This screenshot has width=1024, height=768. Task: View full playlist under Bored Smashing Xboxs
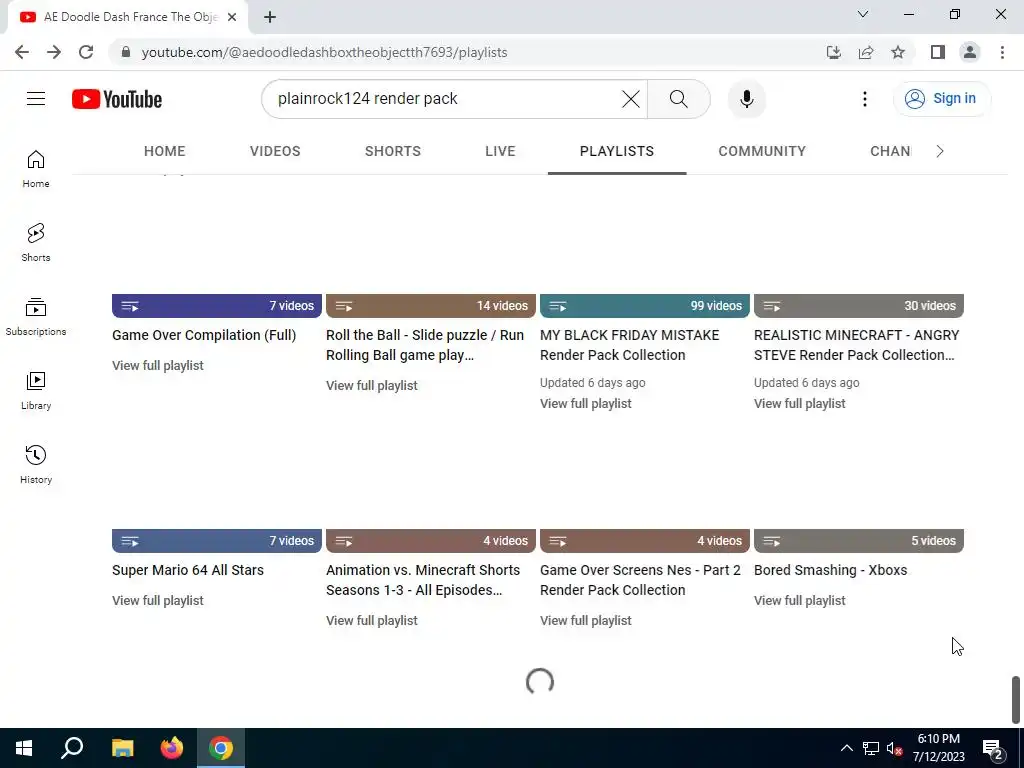coord(799,601)
